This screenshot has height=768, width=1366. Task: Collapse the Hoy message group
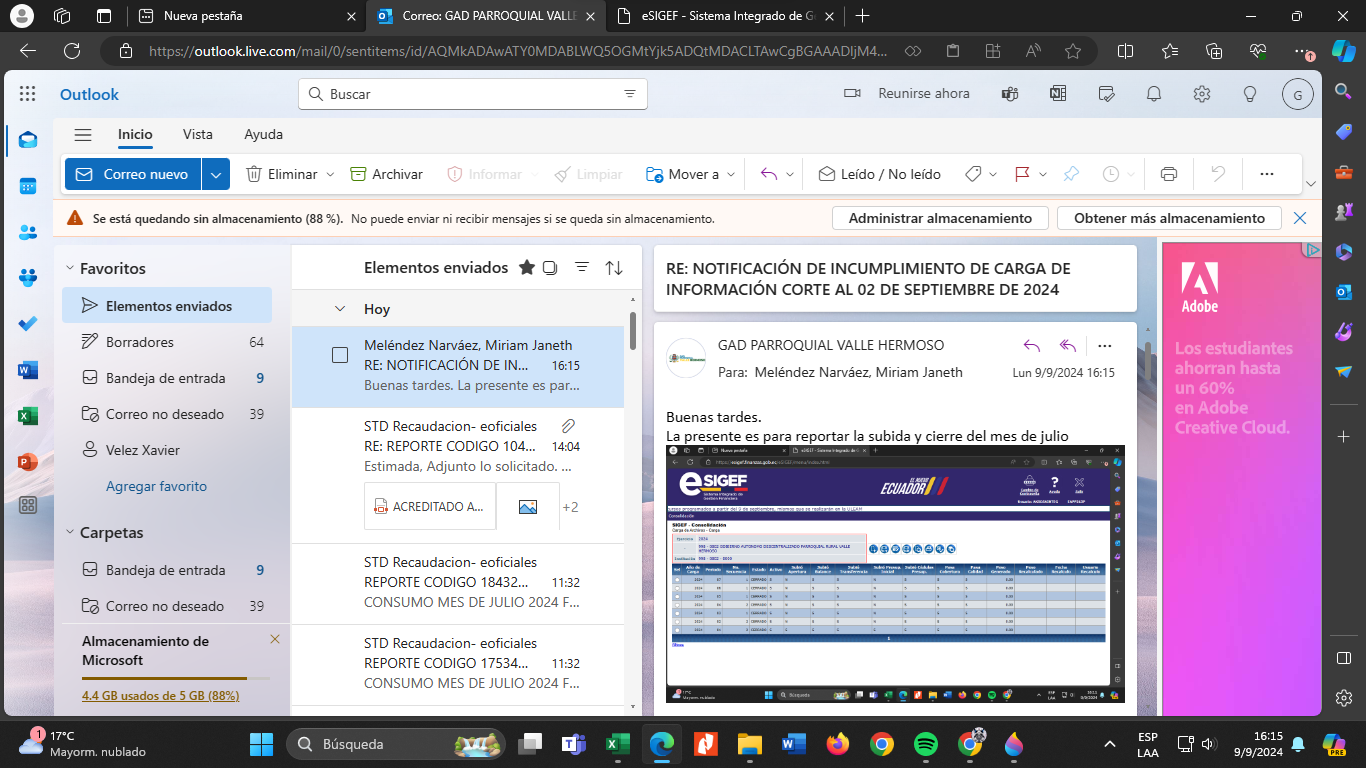click(x=340, y=309)
